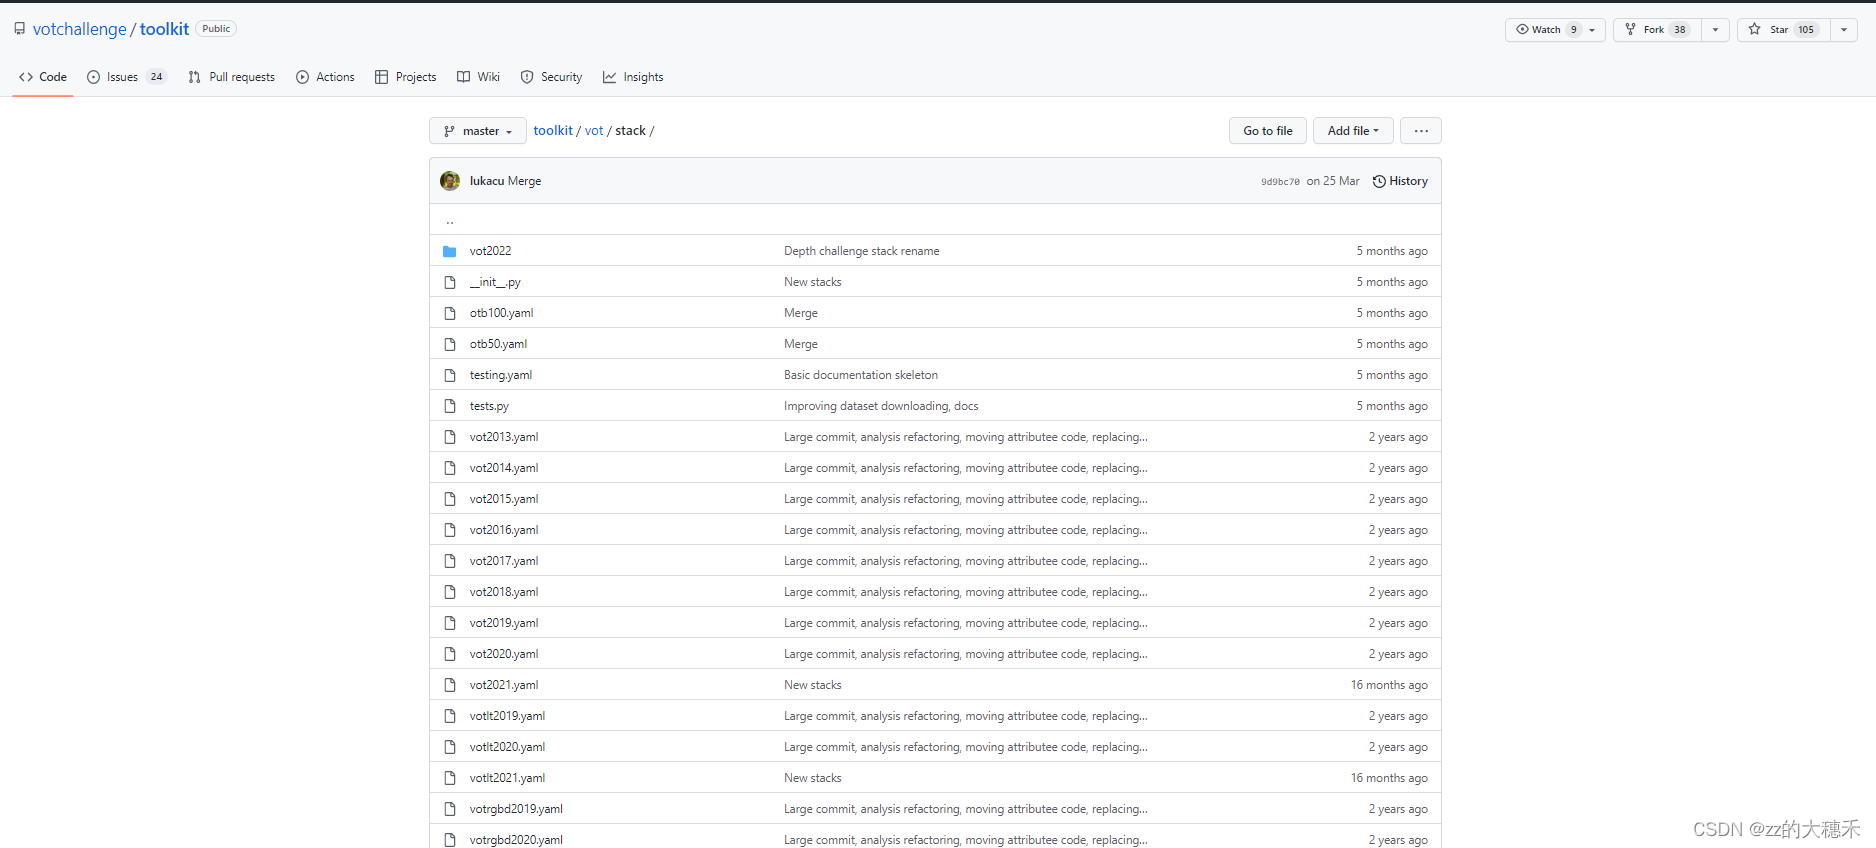Open lukacu's profile link
Screen dimensions: 1876x848
pos(487,181)
